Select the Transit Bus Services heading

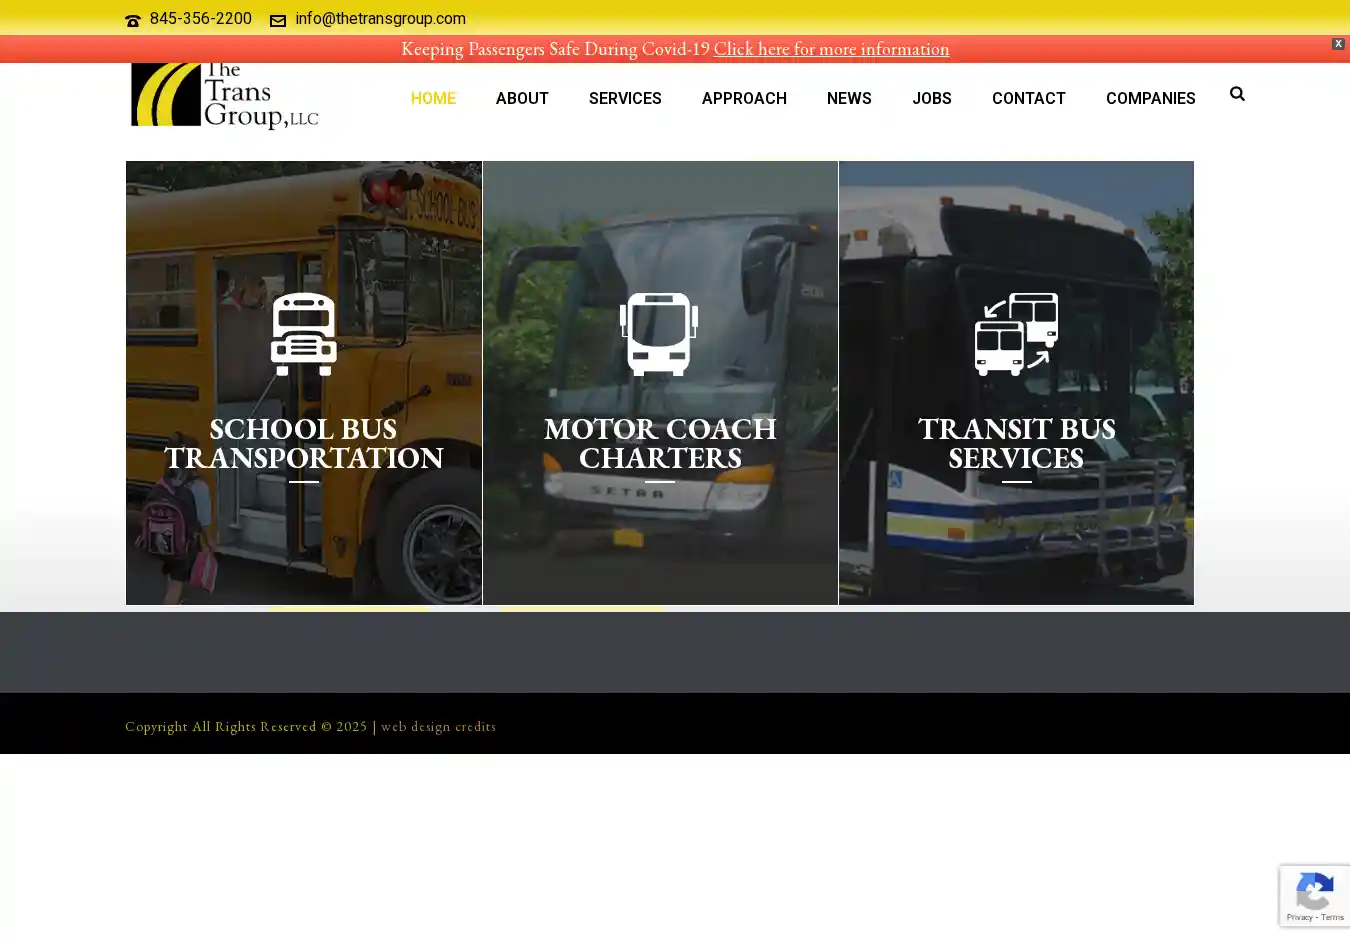[x=1016, y=443]
